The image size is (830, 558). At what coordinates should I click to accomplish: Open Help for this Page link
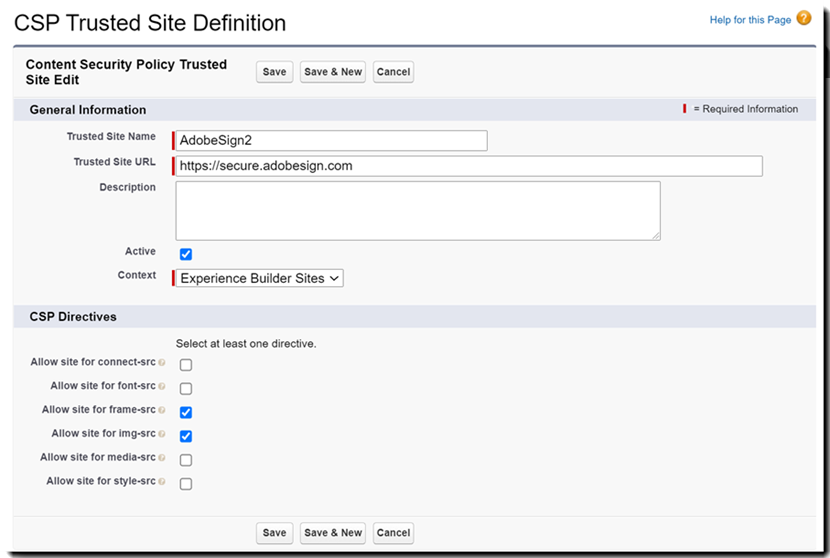coord(750,20)
